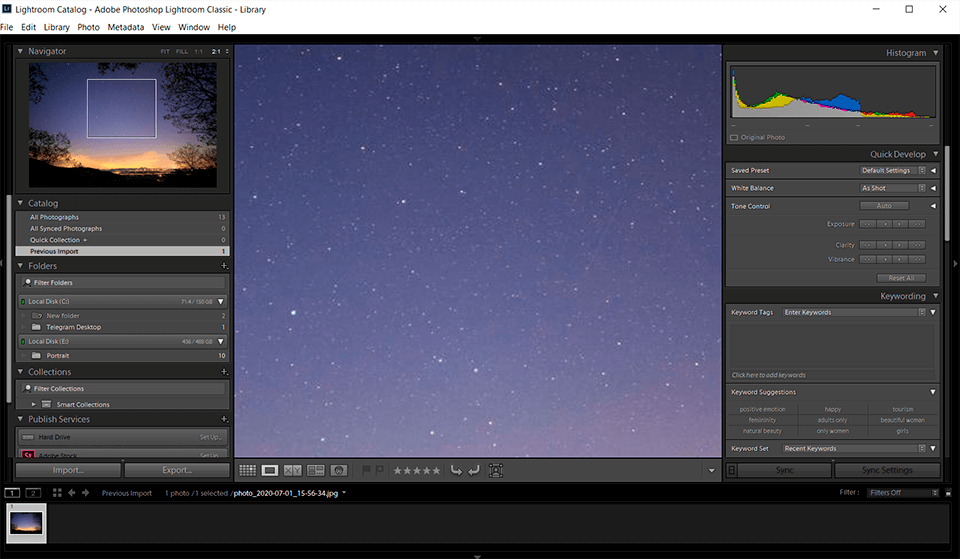Collapse the Folders panel
Viewport: 960px width, 559px height.
click(20, 266)
